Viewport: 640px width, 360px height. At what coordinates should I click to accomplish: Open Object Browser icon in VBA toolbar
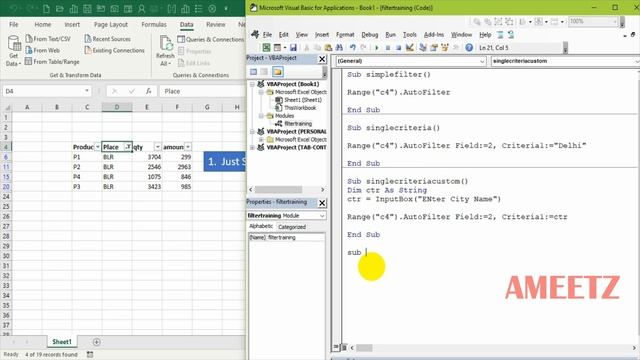tap(445, 48)
